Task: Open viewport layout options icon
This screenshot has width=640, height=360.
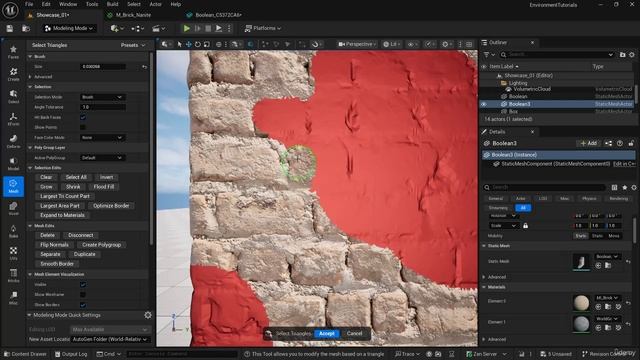Action: pyautogui.click(x=469, y=44)
